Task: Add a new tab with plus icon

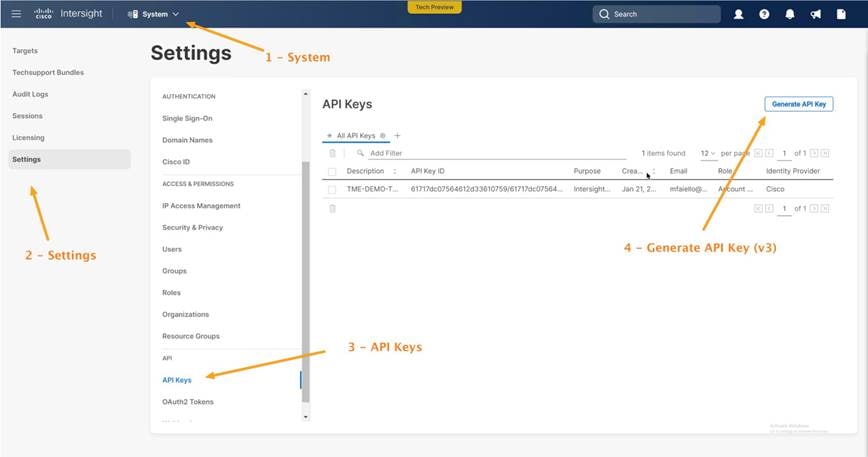Action: point(397,136)
